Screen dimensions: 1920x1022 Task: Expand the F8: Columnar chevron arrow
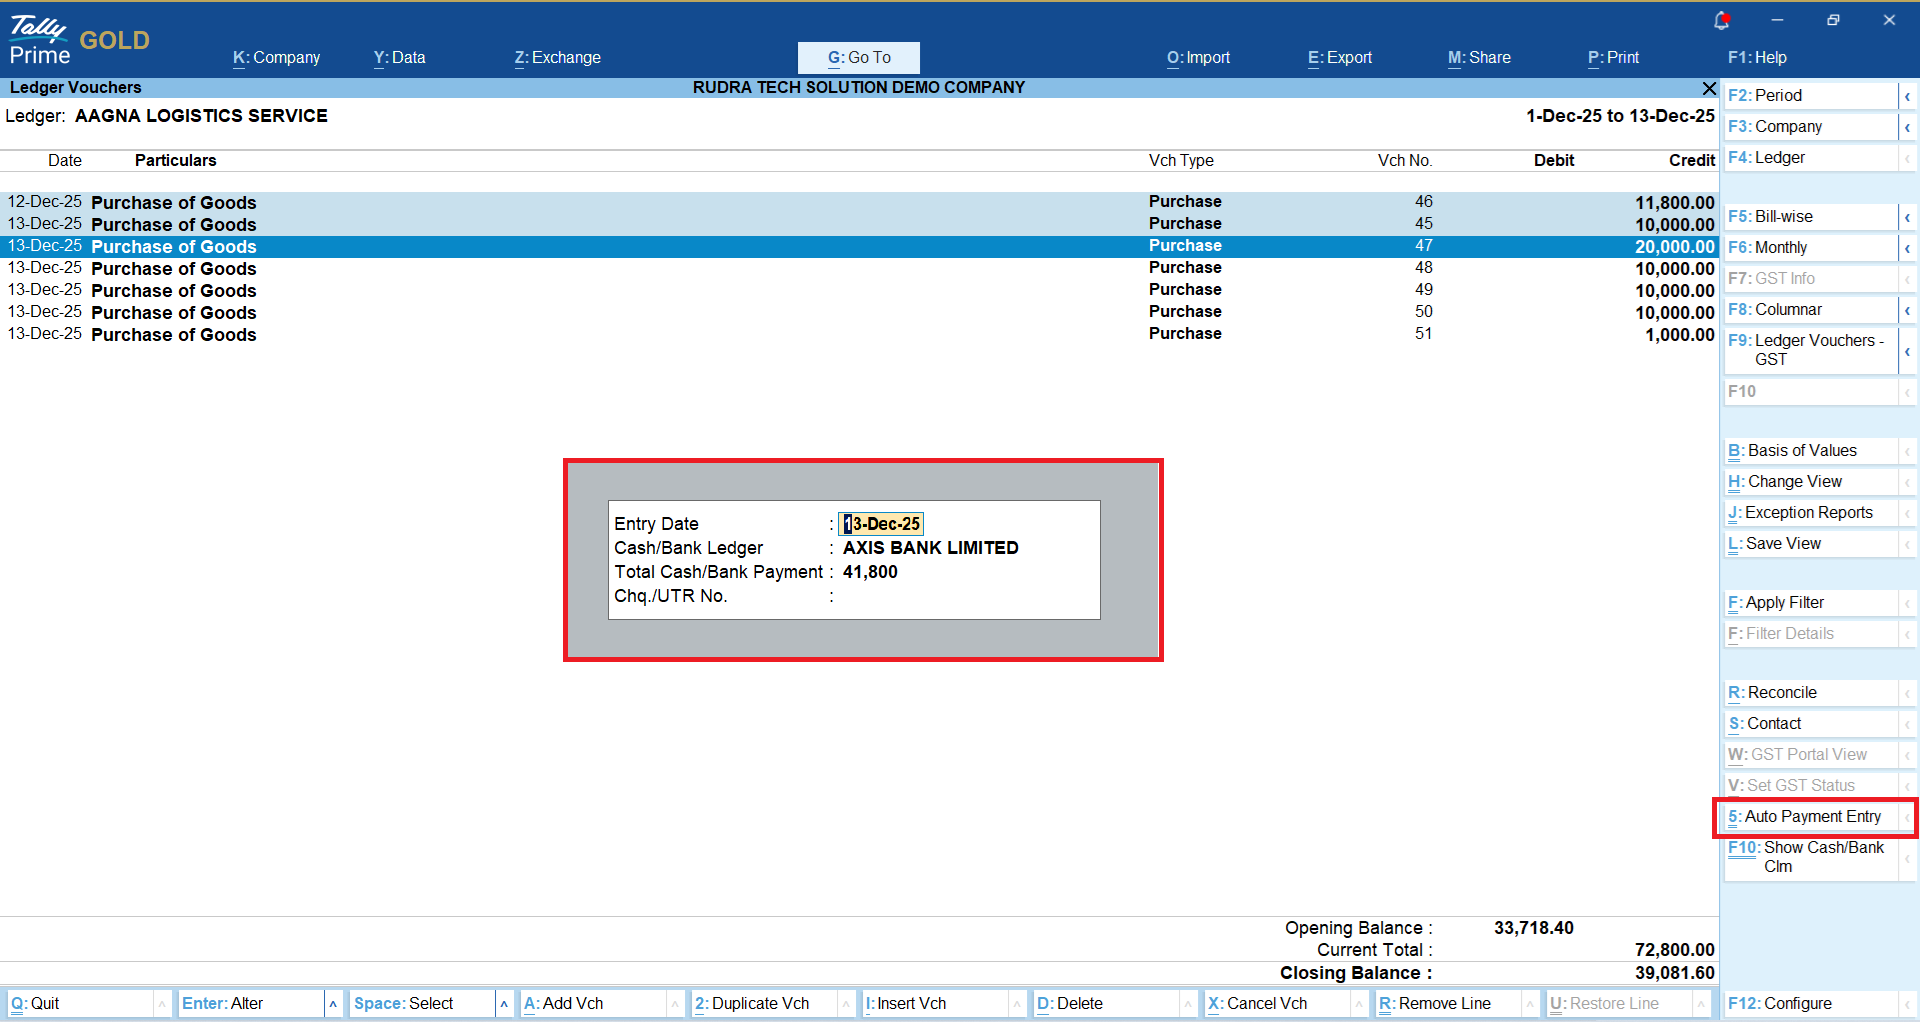click(1907, 310)
